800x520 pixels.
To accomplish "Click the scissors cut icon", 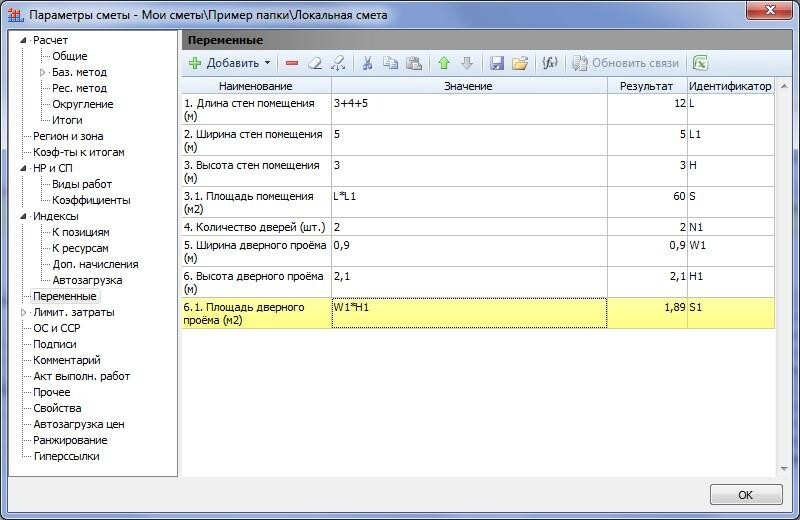I will pyautogui.click(x=367, y=63).
